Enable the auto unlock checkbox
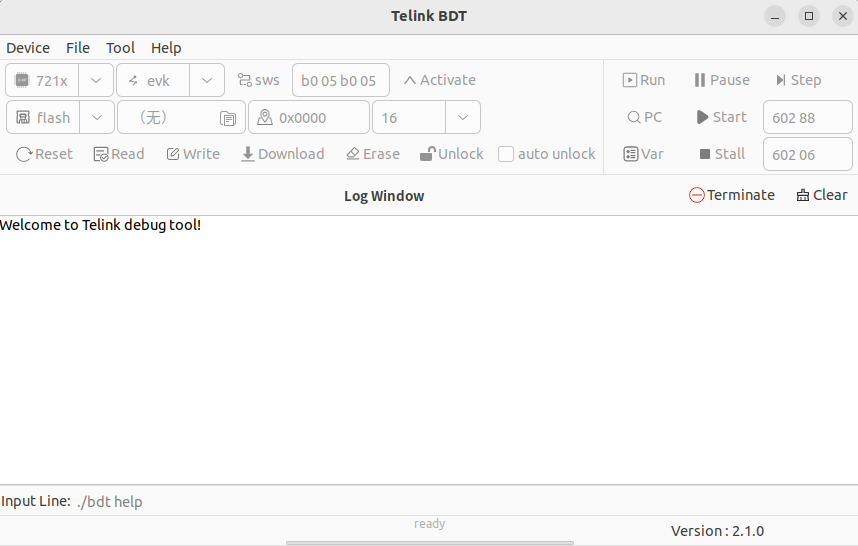Screen dimensions: 858x546 pos(506,154)
